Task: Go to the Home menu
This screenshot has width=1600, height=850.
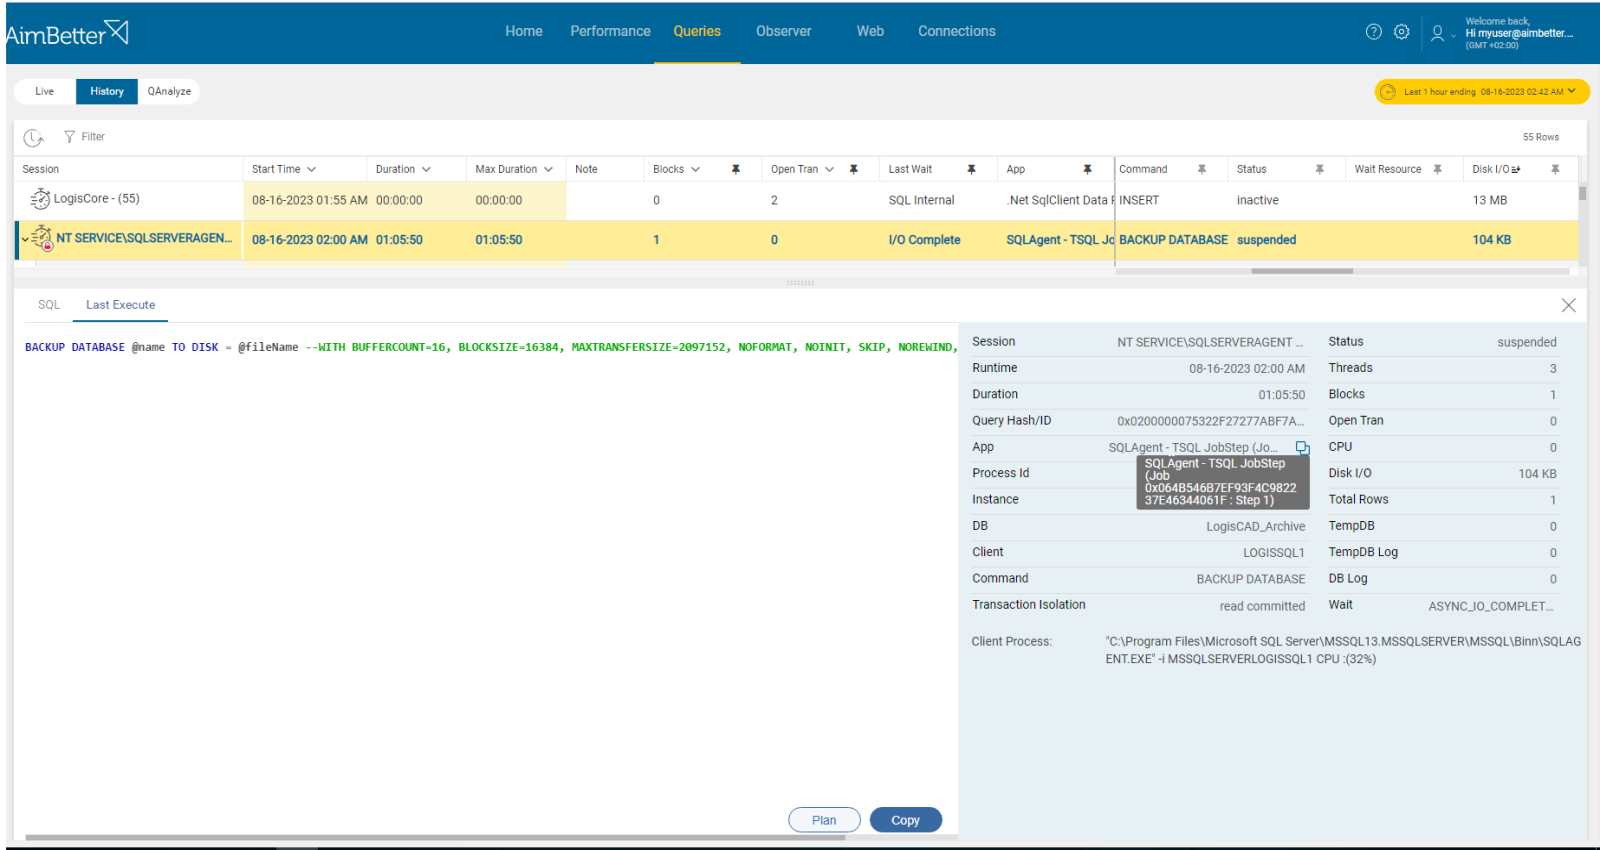Action: tap(524, 31)
